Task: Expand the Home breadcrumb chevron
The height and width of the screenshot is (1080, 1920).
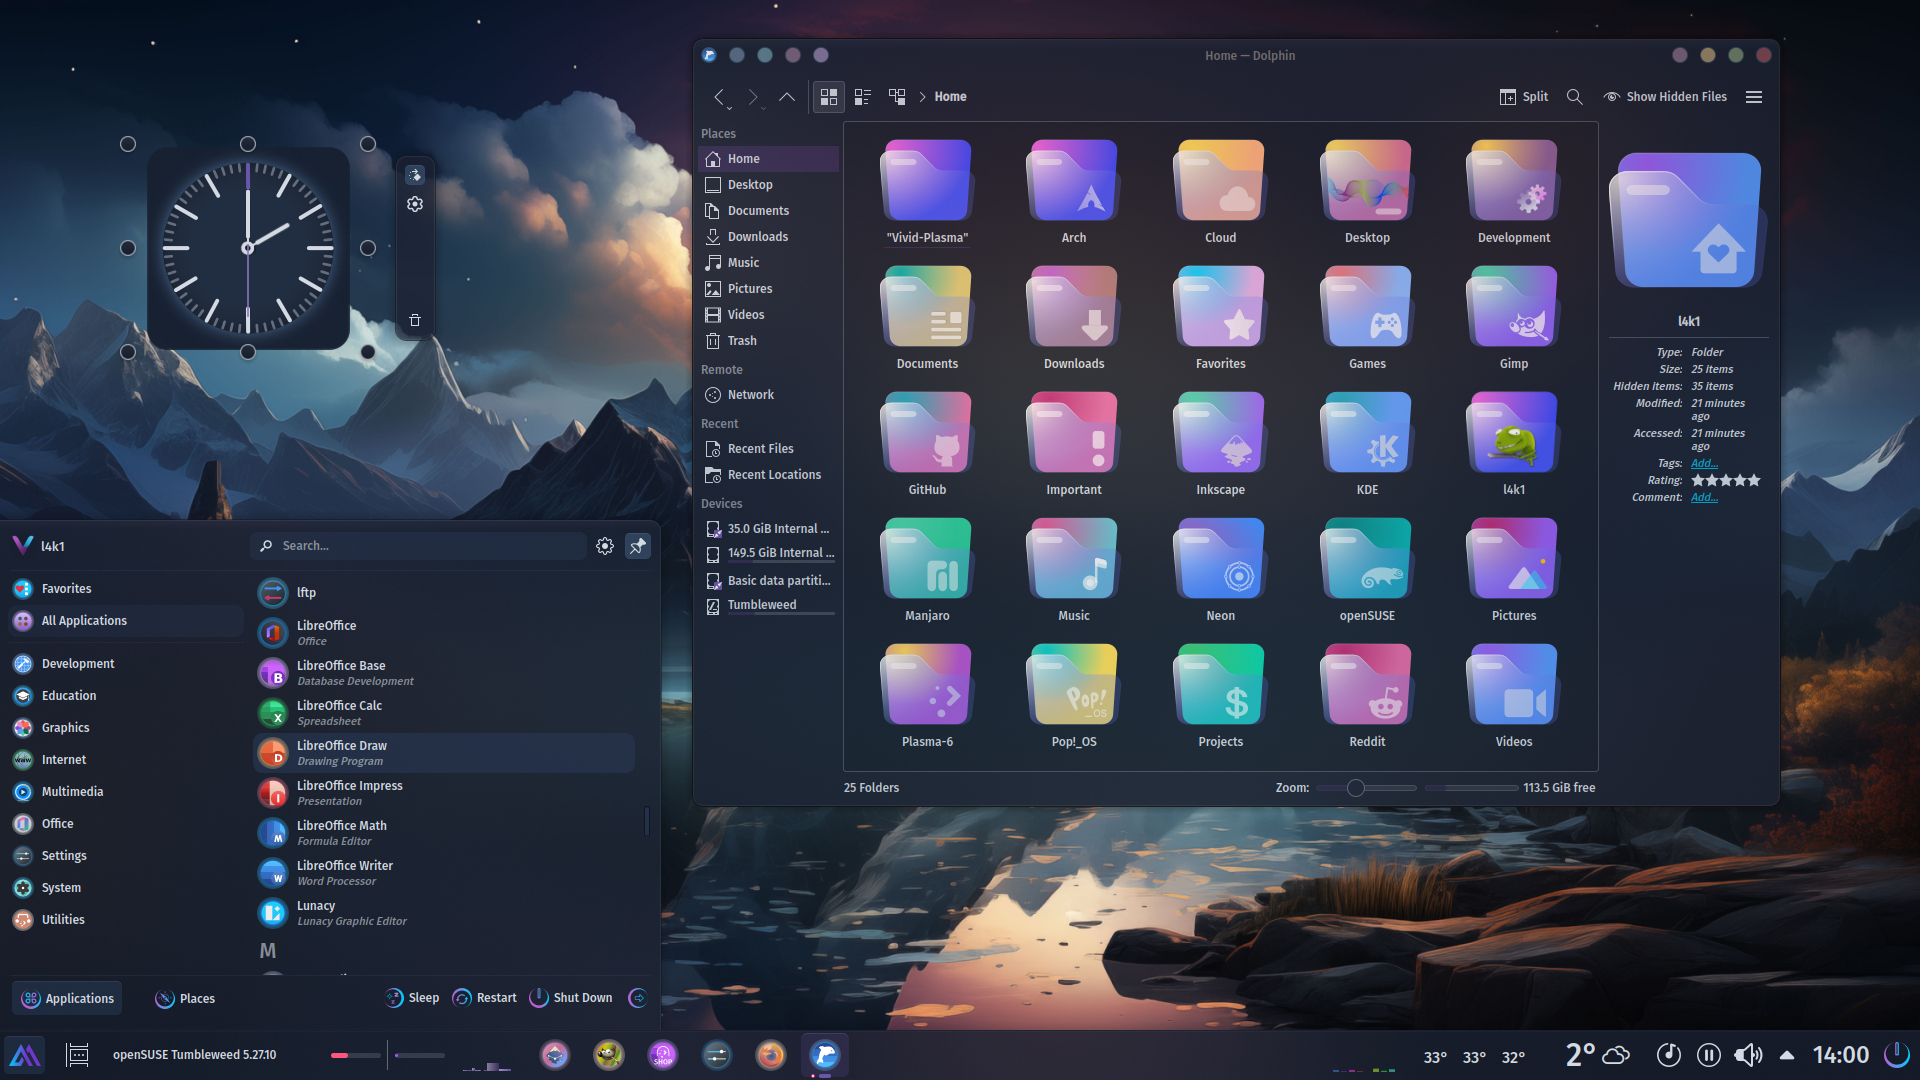Action: tap(922, 96)
